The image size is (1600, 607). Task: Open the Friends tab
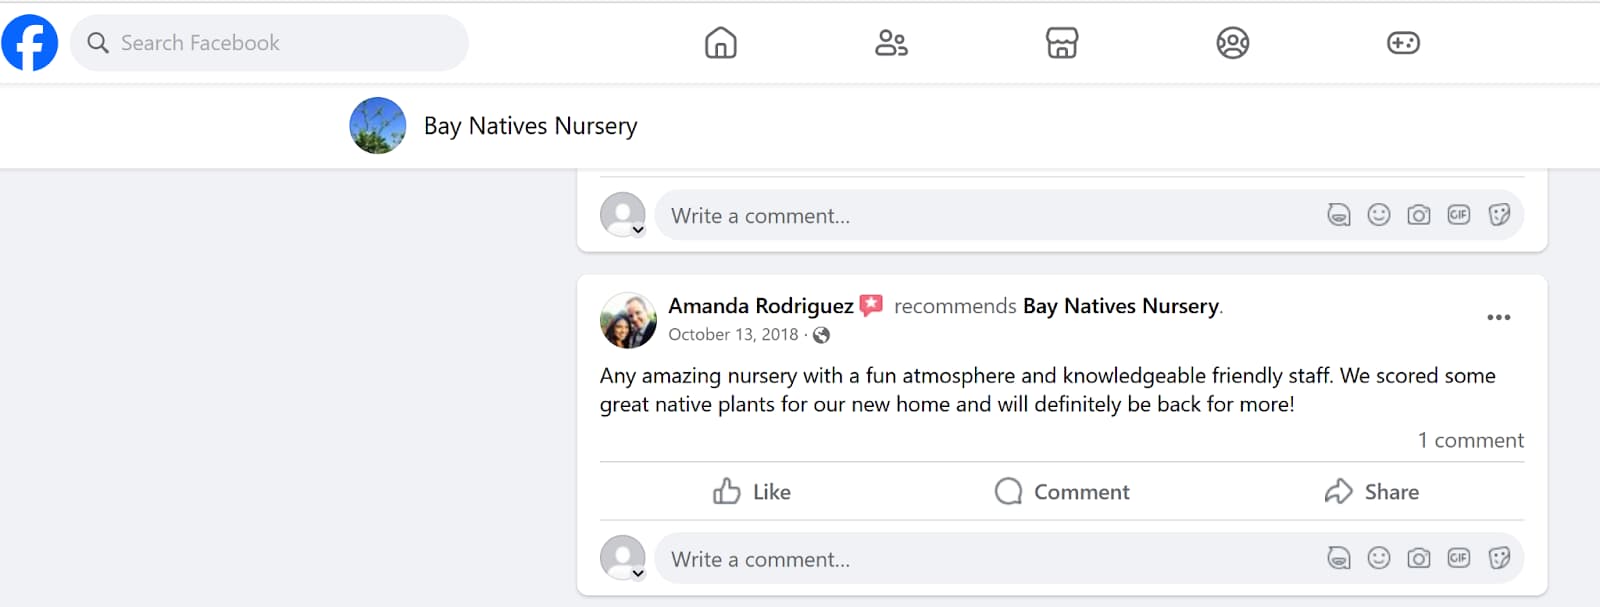click(x=891, y=43)
